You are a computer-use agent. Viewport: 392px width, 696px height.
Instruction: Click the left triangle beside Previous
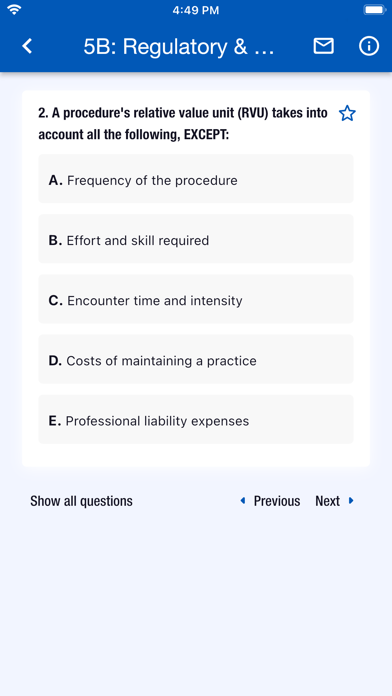point(243,501)
